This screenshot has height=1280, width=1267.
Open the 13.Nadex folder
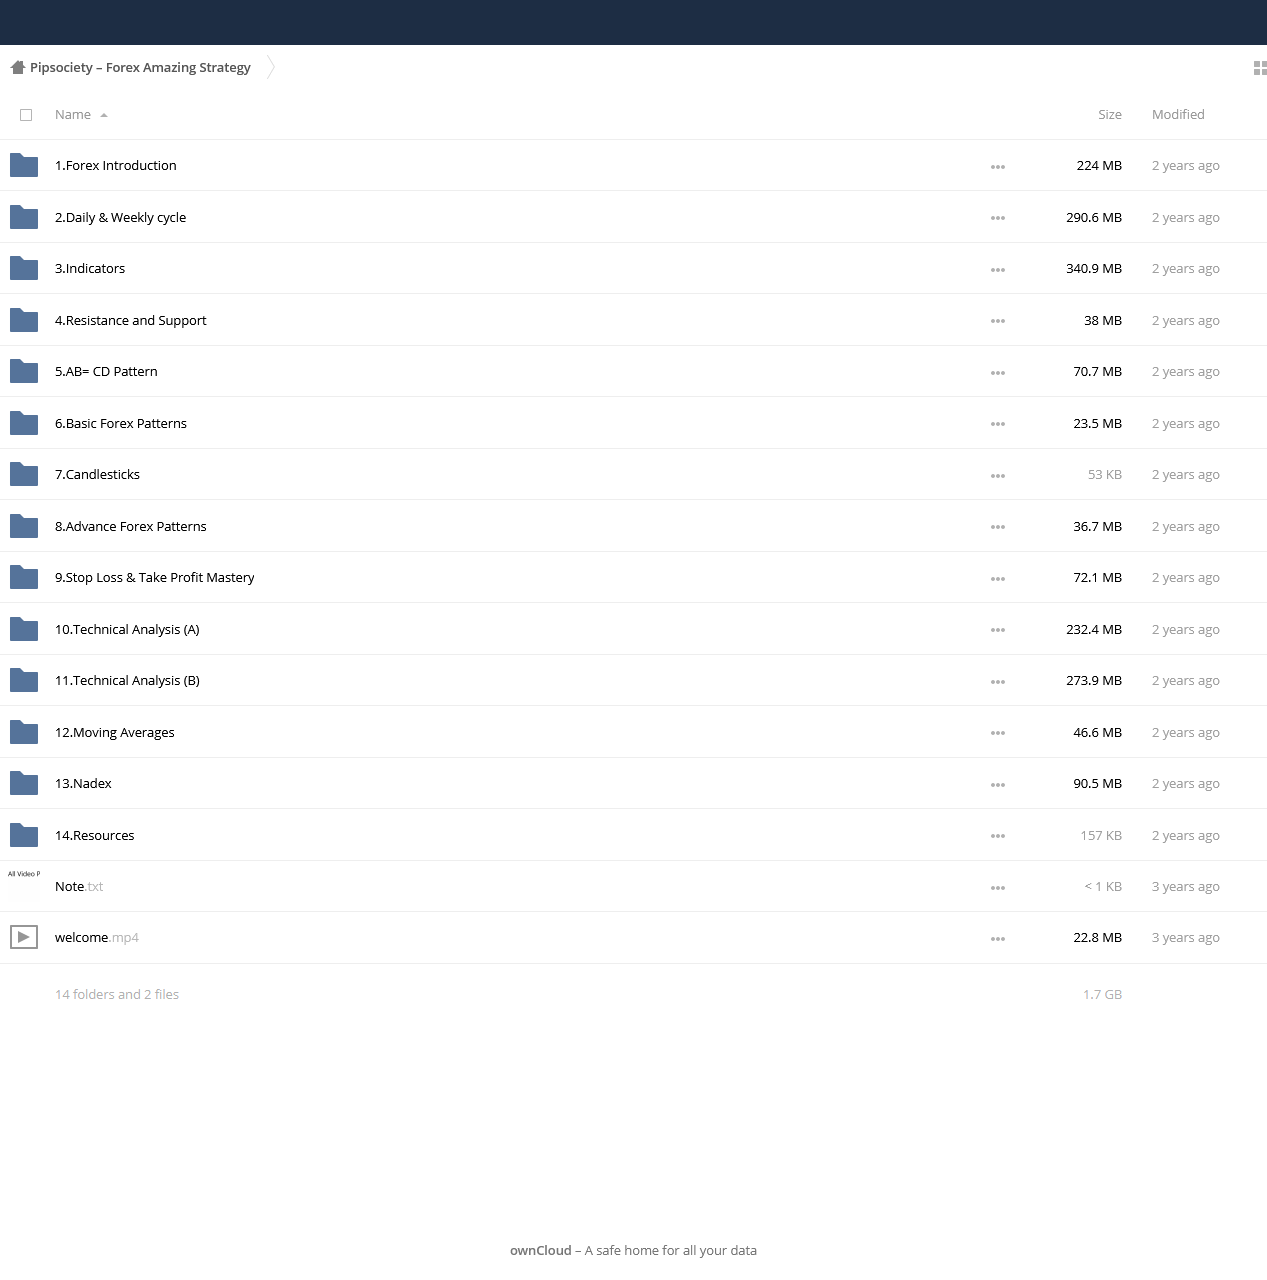pos(83,784)
